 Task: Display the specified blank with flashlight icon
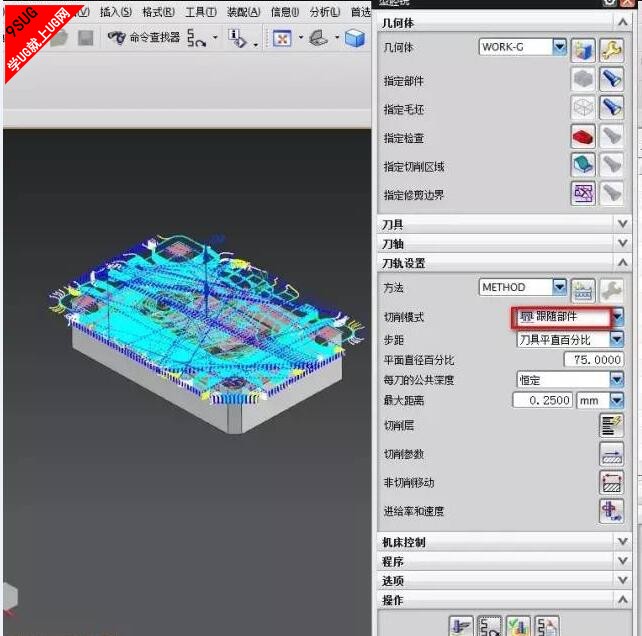[x=612, y=108]
